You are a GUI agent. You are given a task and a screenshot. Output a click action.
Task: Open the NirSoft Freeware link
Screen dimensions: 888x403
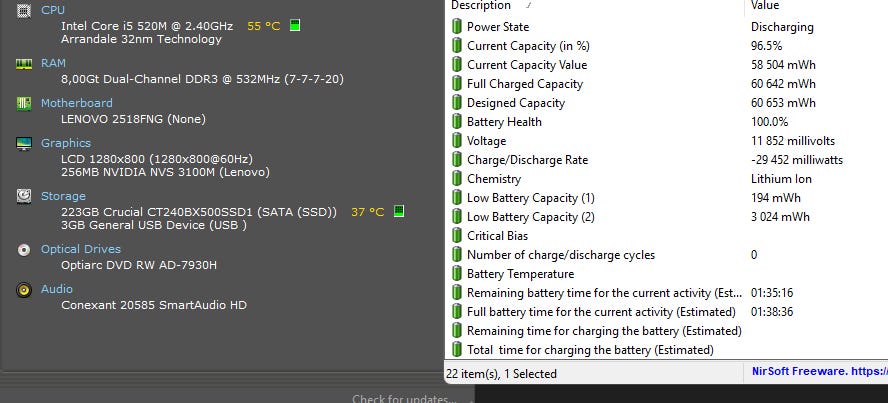[819, 371]
